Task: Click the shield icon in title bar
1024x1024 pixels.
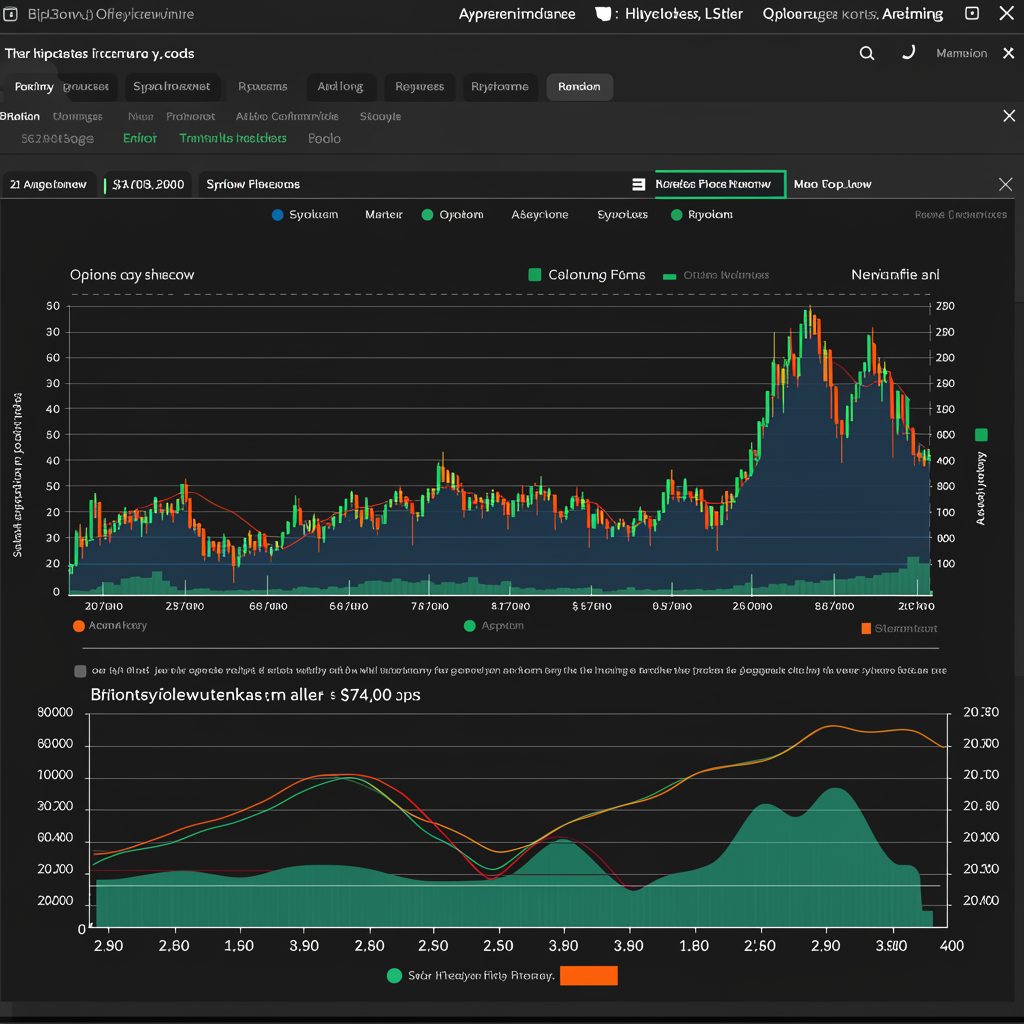Action: pos(603,14)
